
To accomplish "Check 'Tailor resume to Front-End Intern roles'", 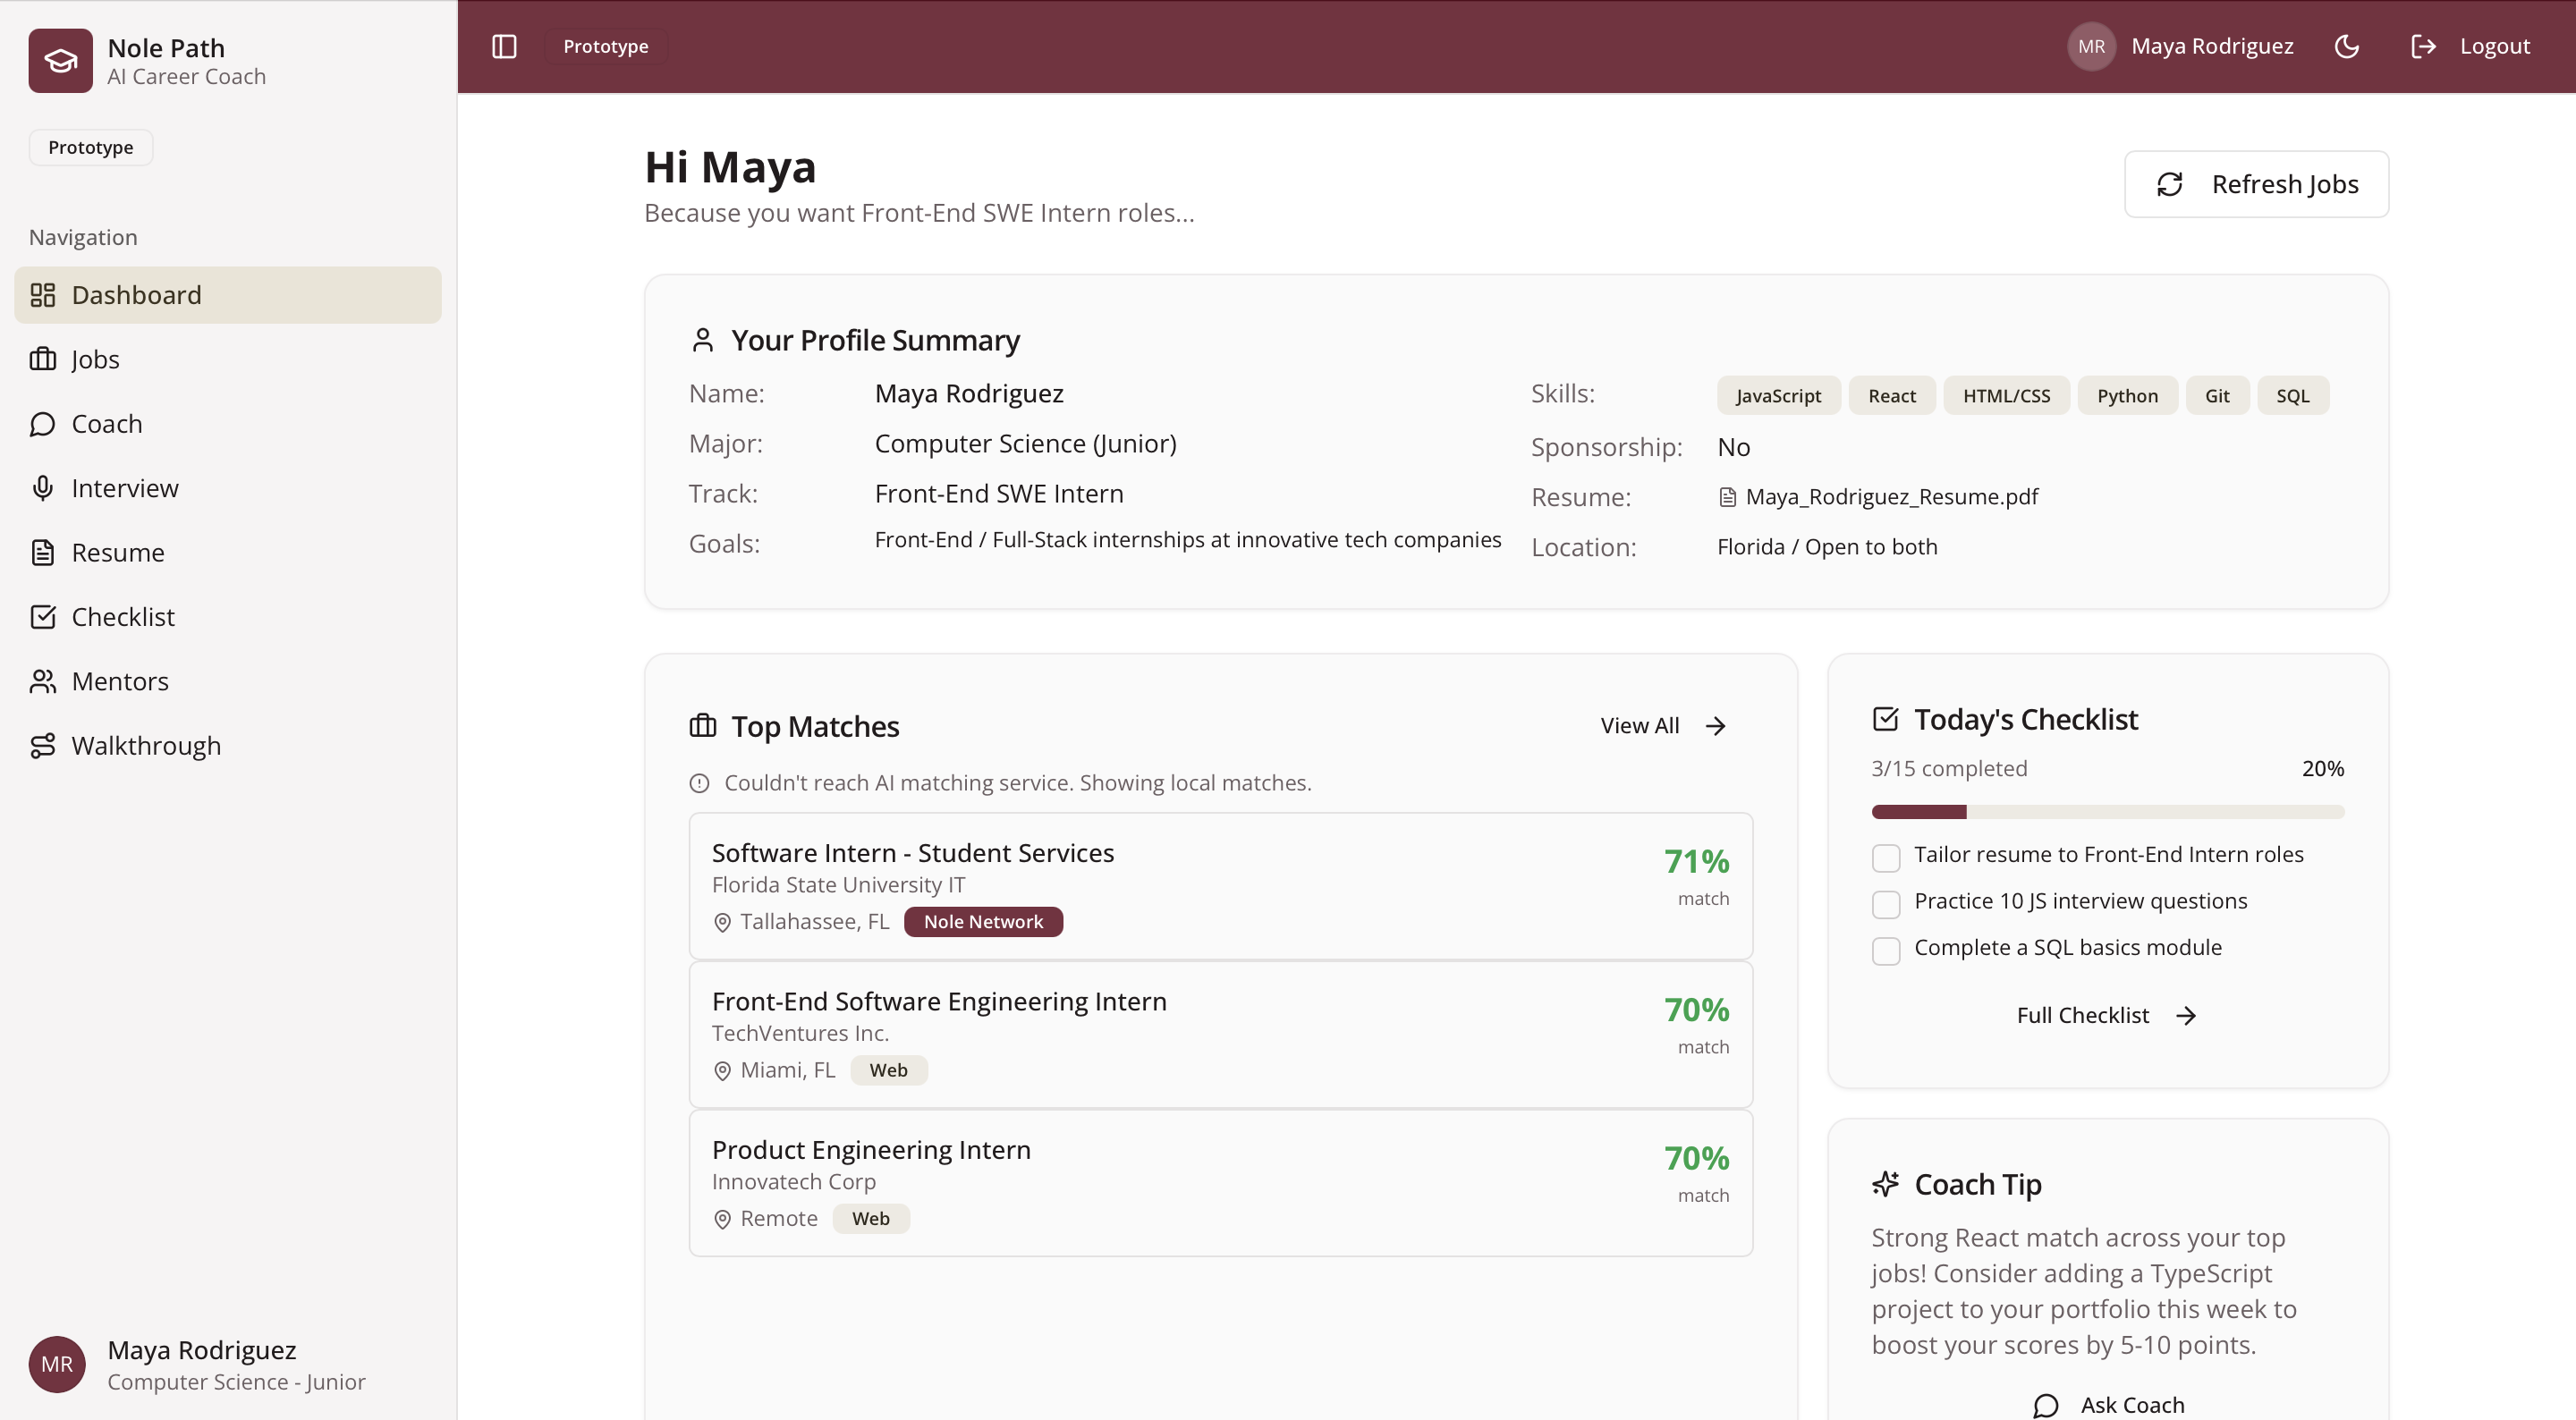I will point(1886,858).
